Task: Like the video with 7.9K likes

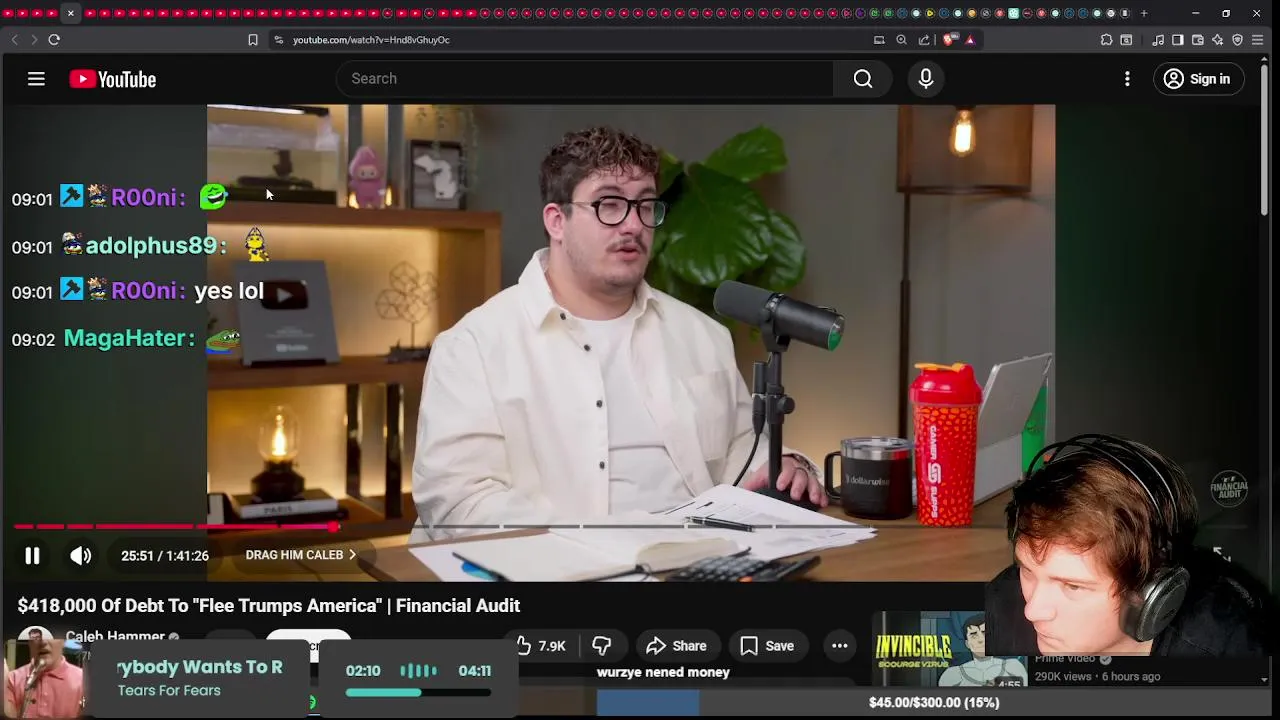Action: [541, 646]
